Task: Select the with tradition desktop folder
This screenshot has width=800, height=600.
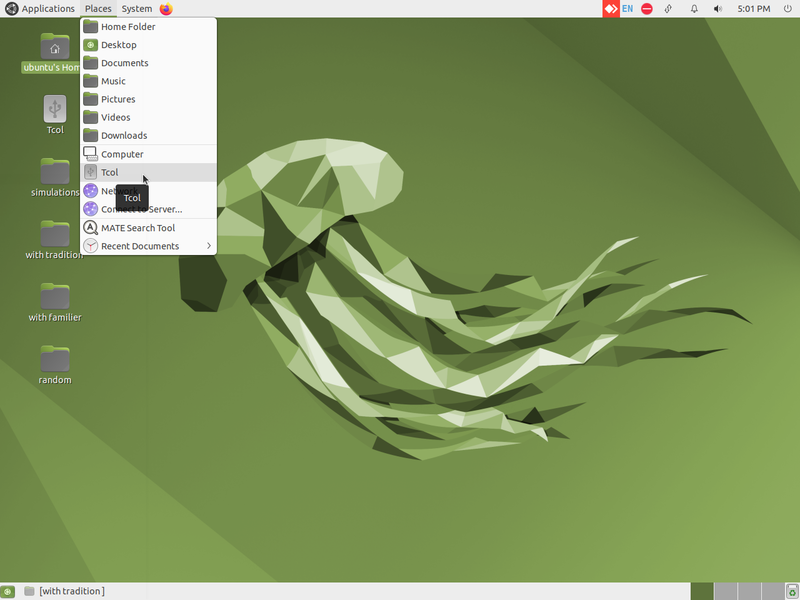Action: click(x=55, y=240)
